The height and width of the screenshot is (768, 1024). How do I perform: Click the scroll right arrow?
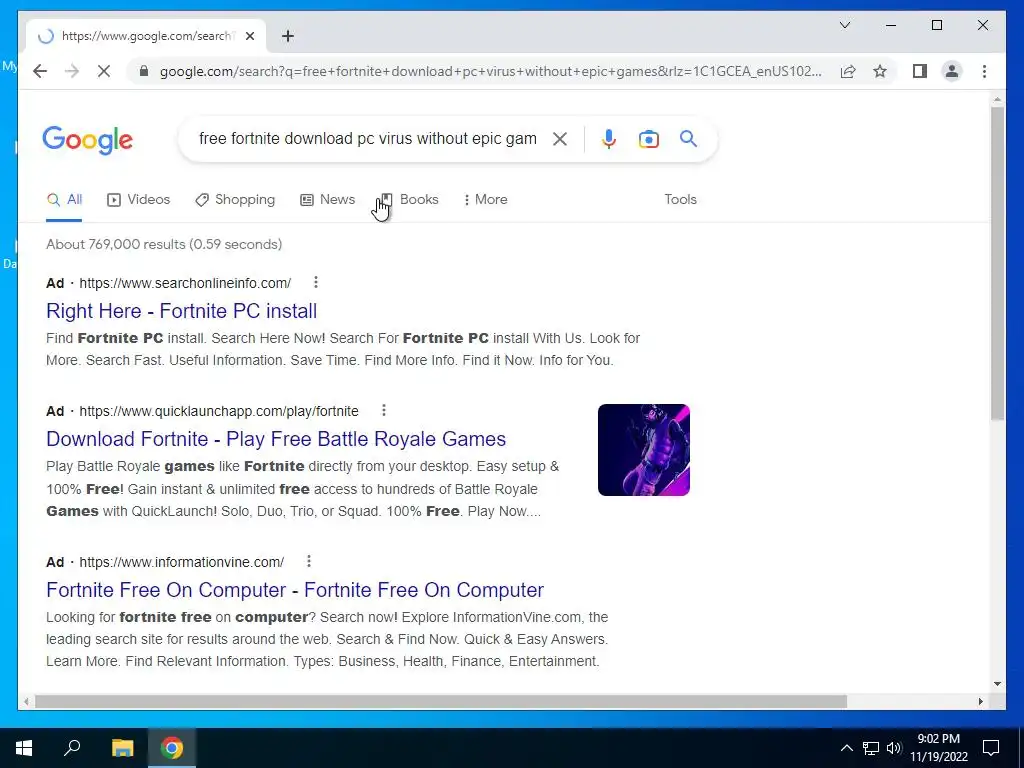coord(980,701)
